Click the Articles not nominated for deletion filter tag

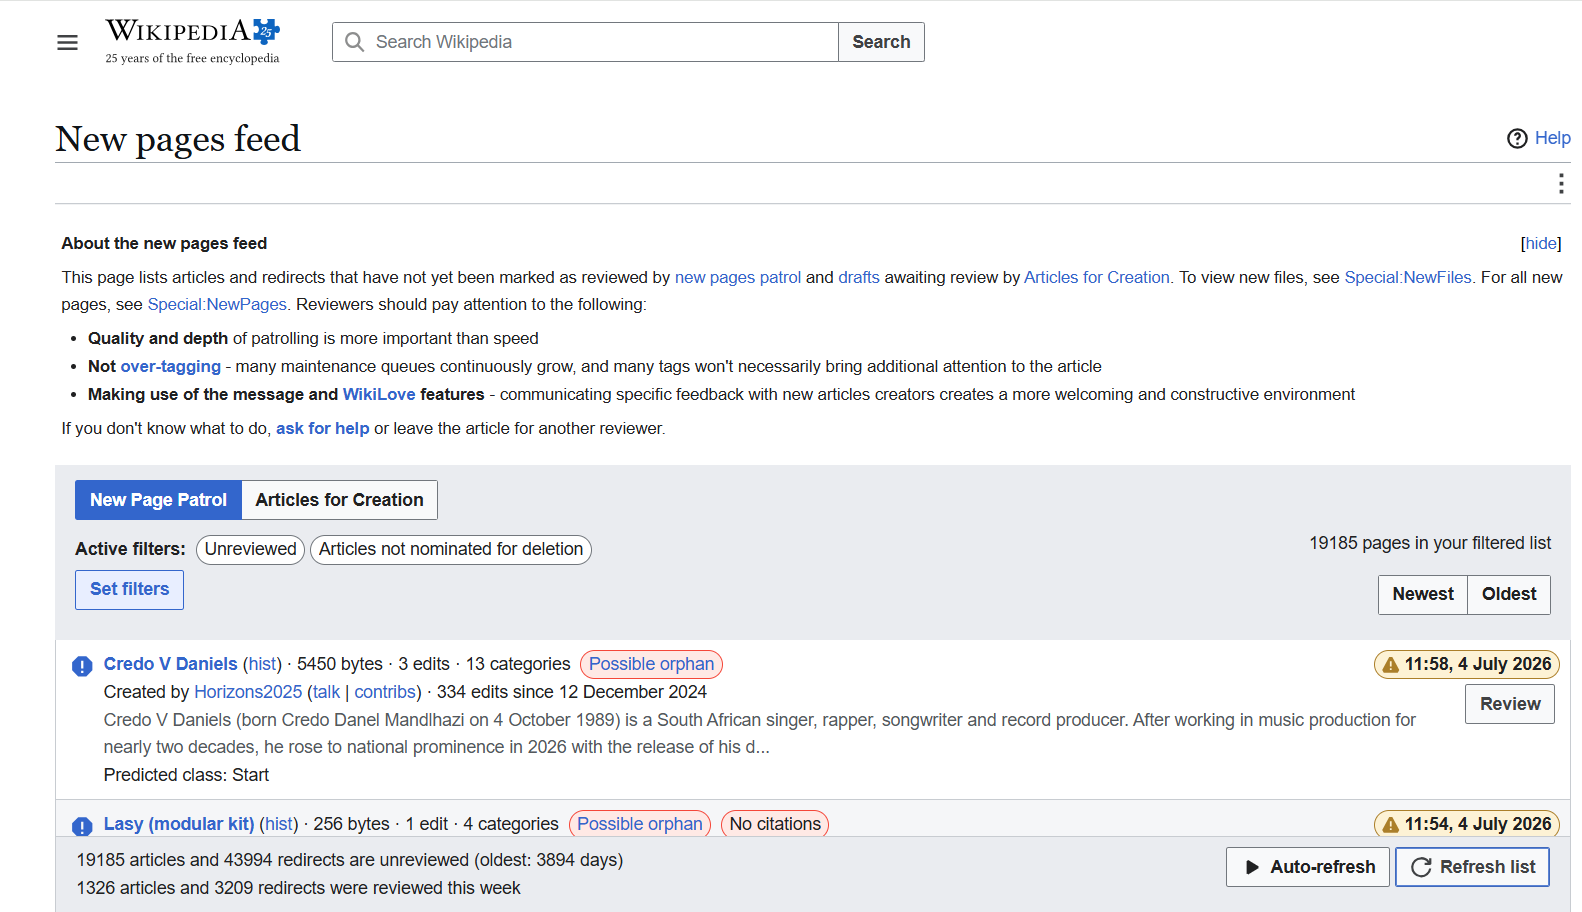click(451, 549)
